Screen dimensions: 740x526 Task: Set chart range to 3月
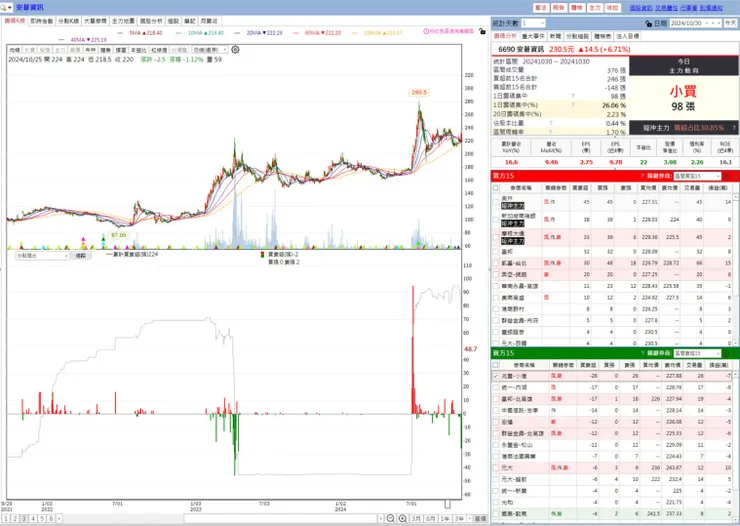click(416, 518)
